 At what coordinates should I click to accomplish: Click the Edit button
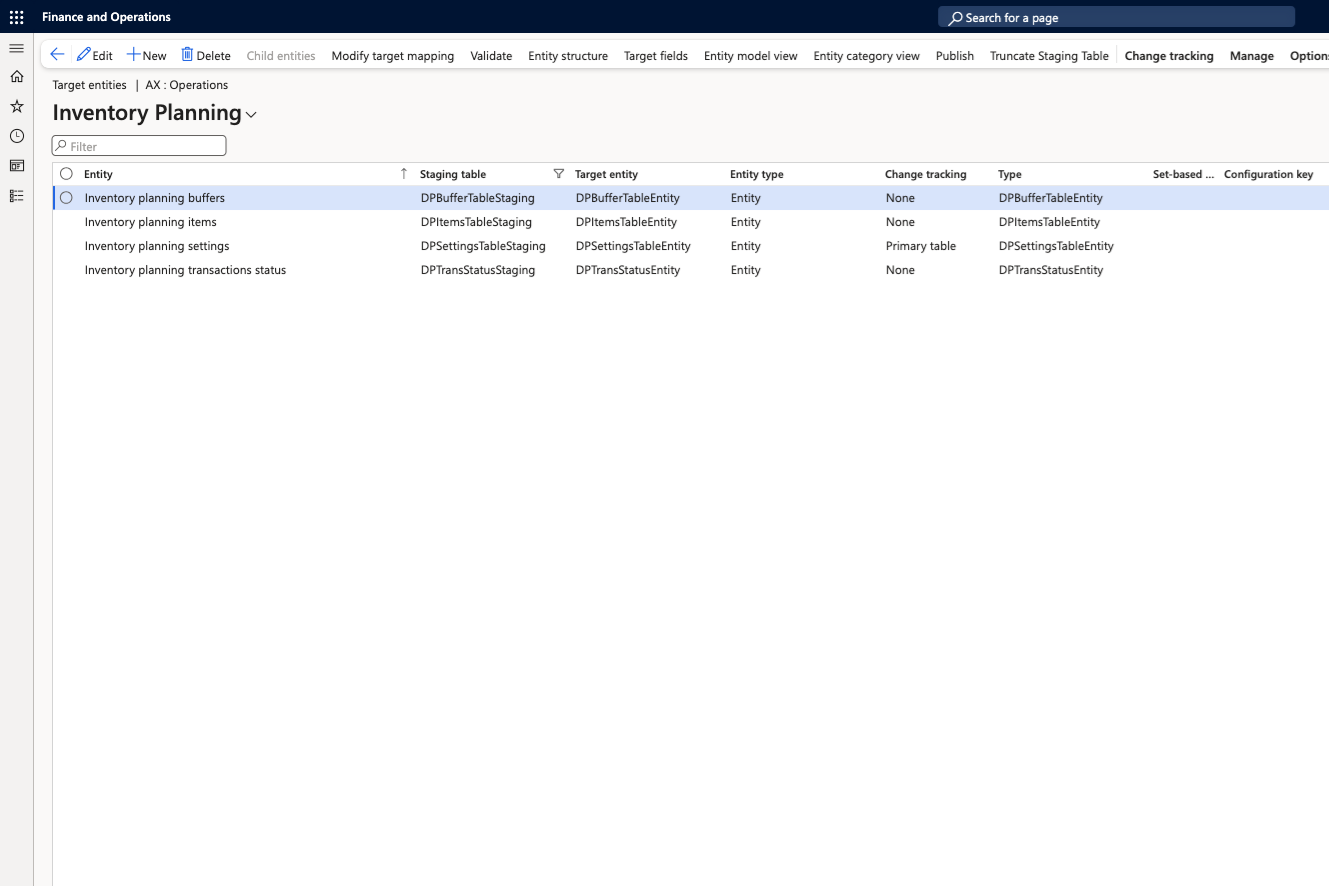pyautogui.click(x=95, y=56)
